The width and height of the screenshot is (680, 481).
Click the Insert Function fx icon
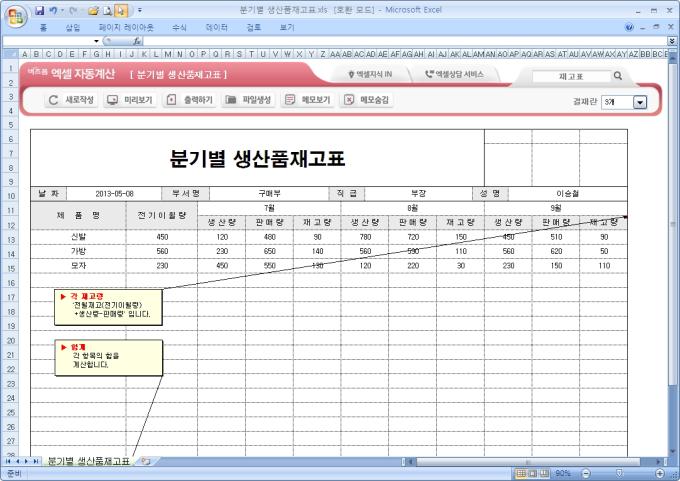pyautogui.click(x=136, y=41)
